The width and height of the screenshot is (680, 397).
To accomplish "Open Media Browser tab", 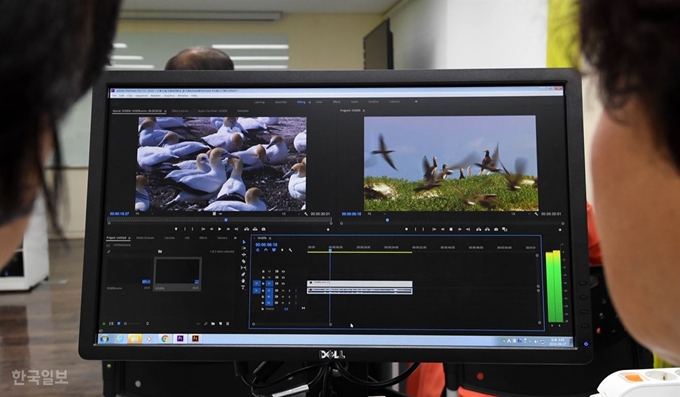I will [145, 238].
